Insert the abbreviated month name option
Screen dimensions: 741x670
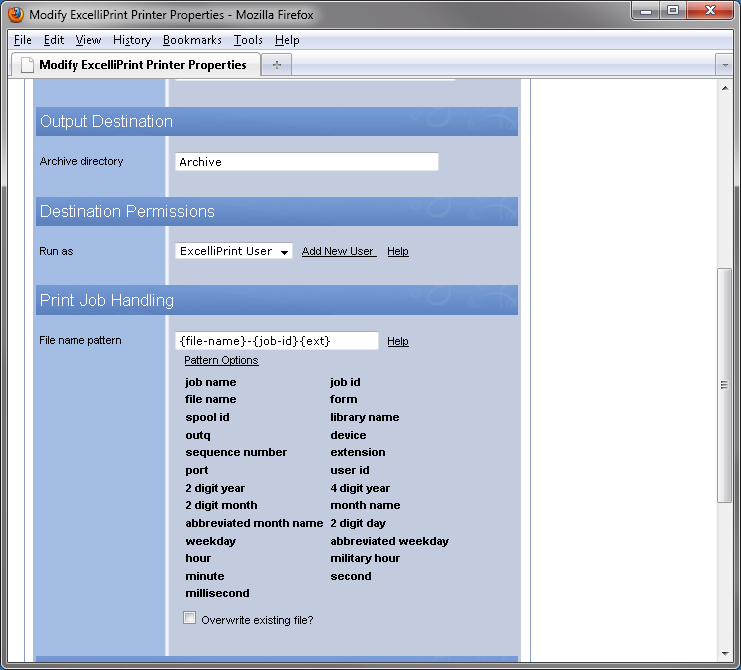[254, 523]
